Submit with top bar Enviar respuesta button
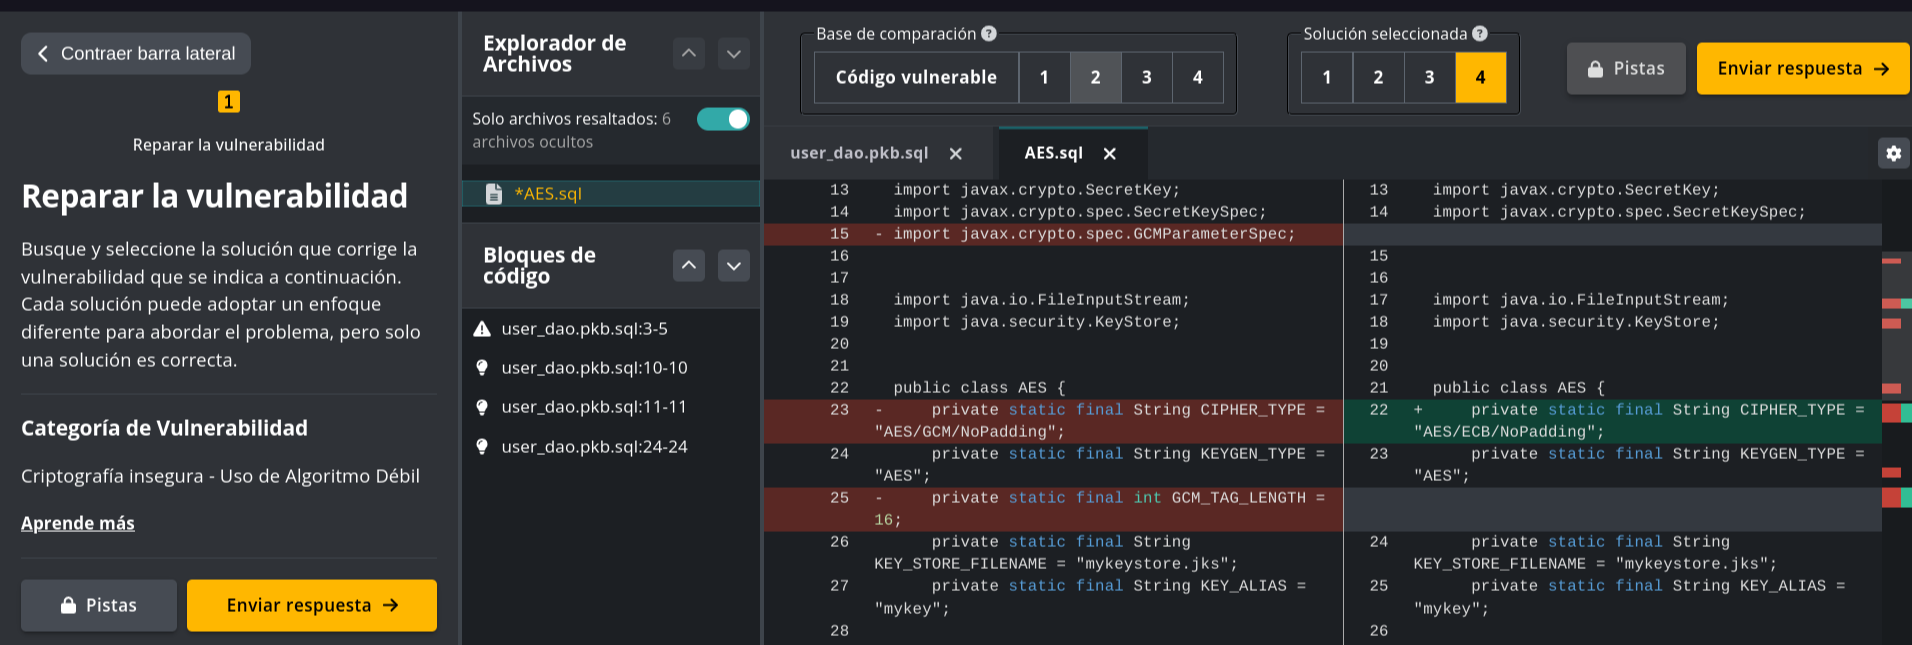Screen dimensions: 1912x645 point(1803,68)
